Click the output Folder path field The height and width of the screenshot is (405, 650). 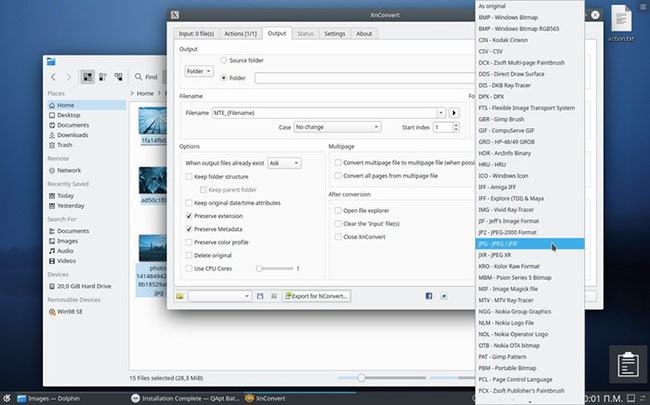click(x=365, y=78)
